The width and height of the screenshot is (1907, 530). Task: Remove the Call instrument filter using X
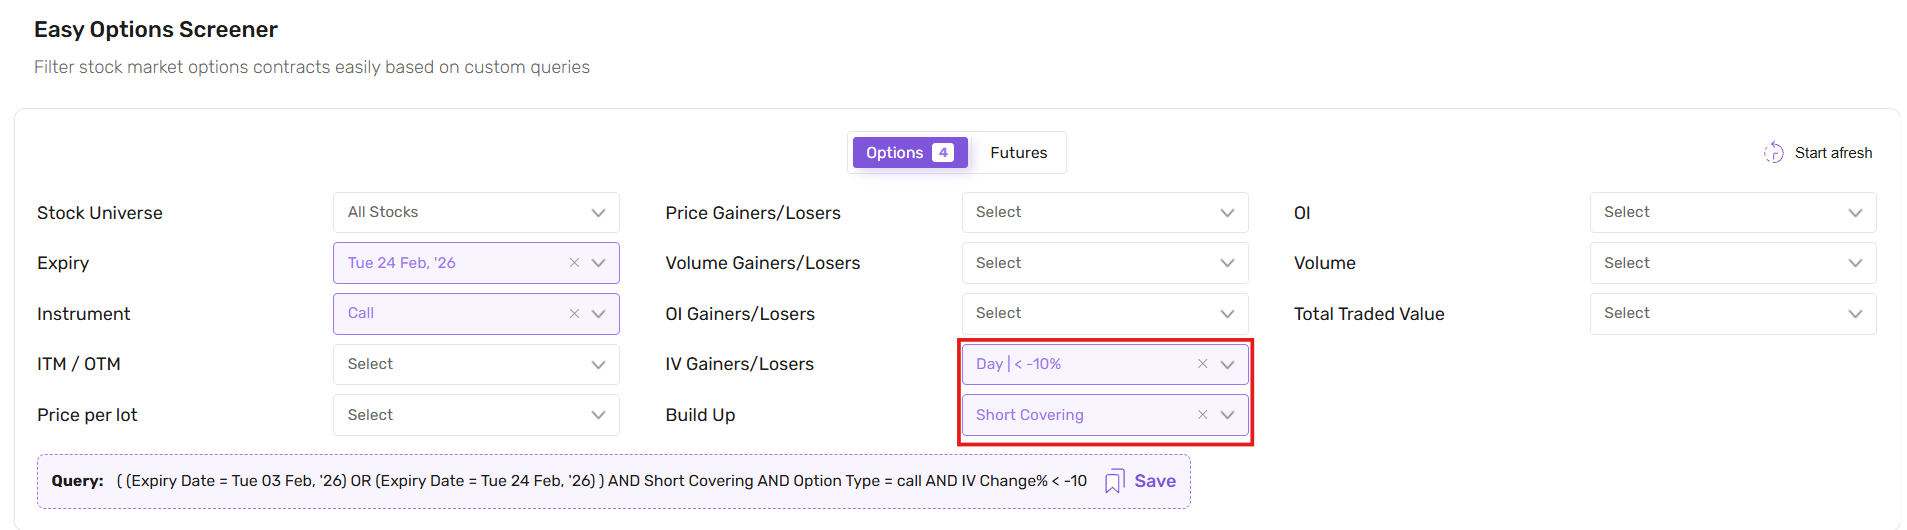pyautogui.click(x=574, y=314)
